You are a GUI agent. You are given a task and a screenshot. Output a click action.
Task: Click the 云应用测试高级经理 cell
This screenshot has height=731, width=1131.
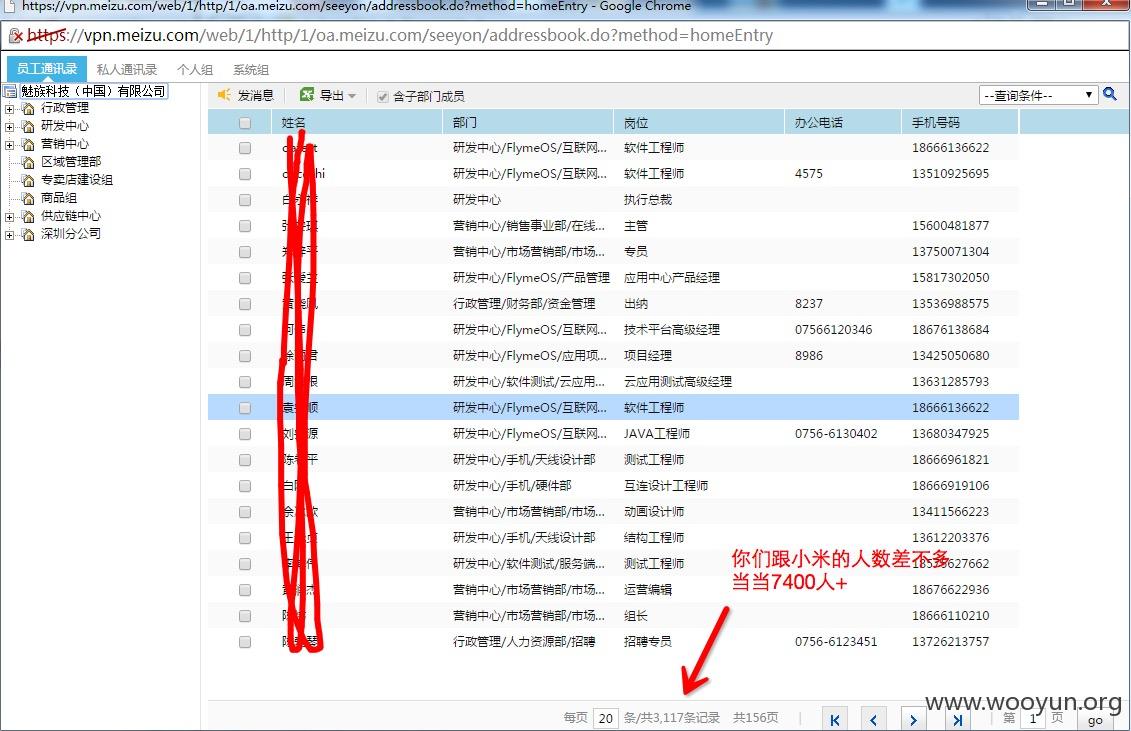tap(677, 382)
